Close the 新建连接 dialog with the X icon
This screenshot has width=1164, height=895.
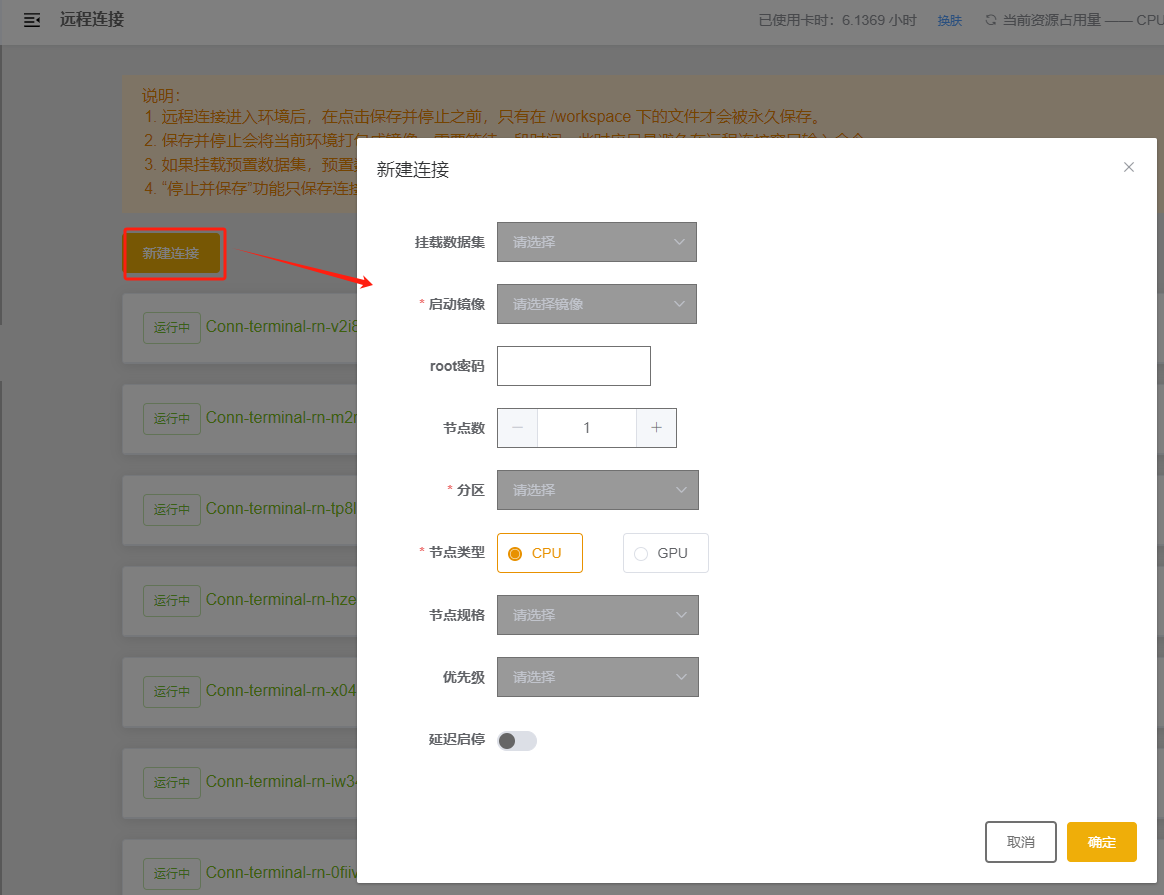tap(1129, 167)
